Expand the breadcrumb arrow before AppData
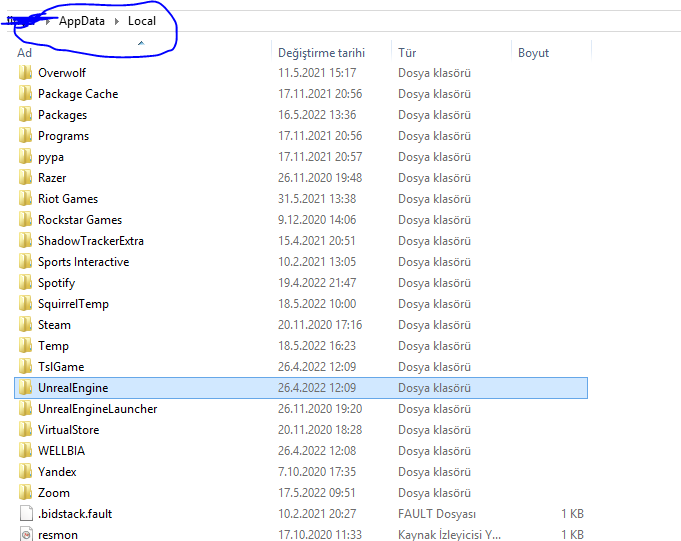Screen dimensions: 681x541 48,21
